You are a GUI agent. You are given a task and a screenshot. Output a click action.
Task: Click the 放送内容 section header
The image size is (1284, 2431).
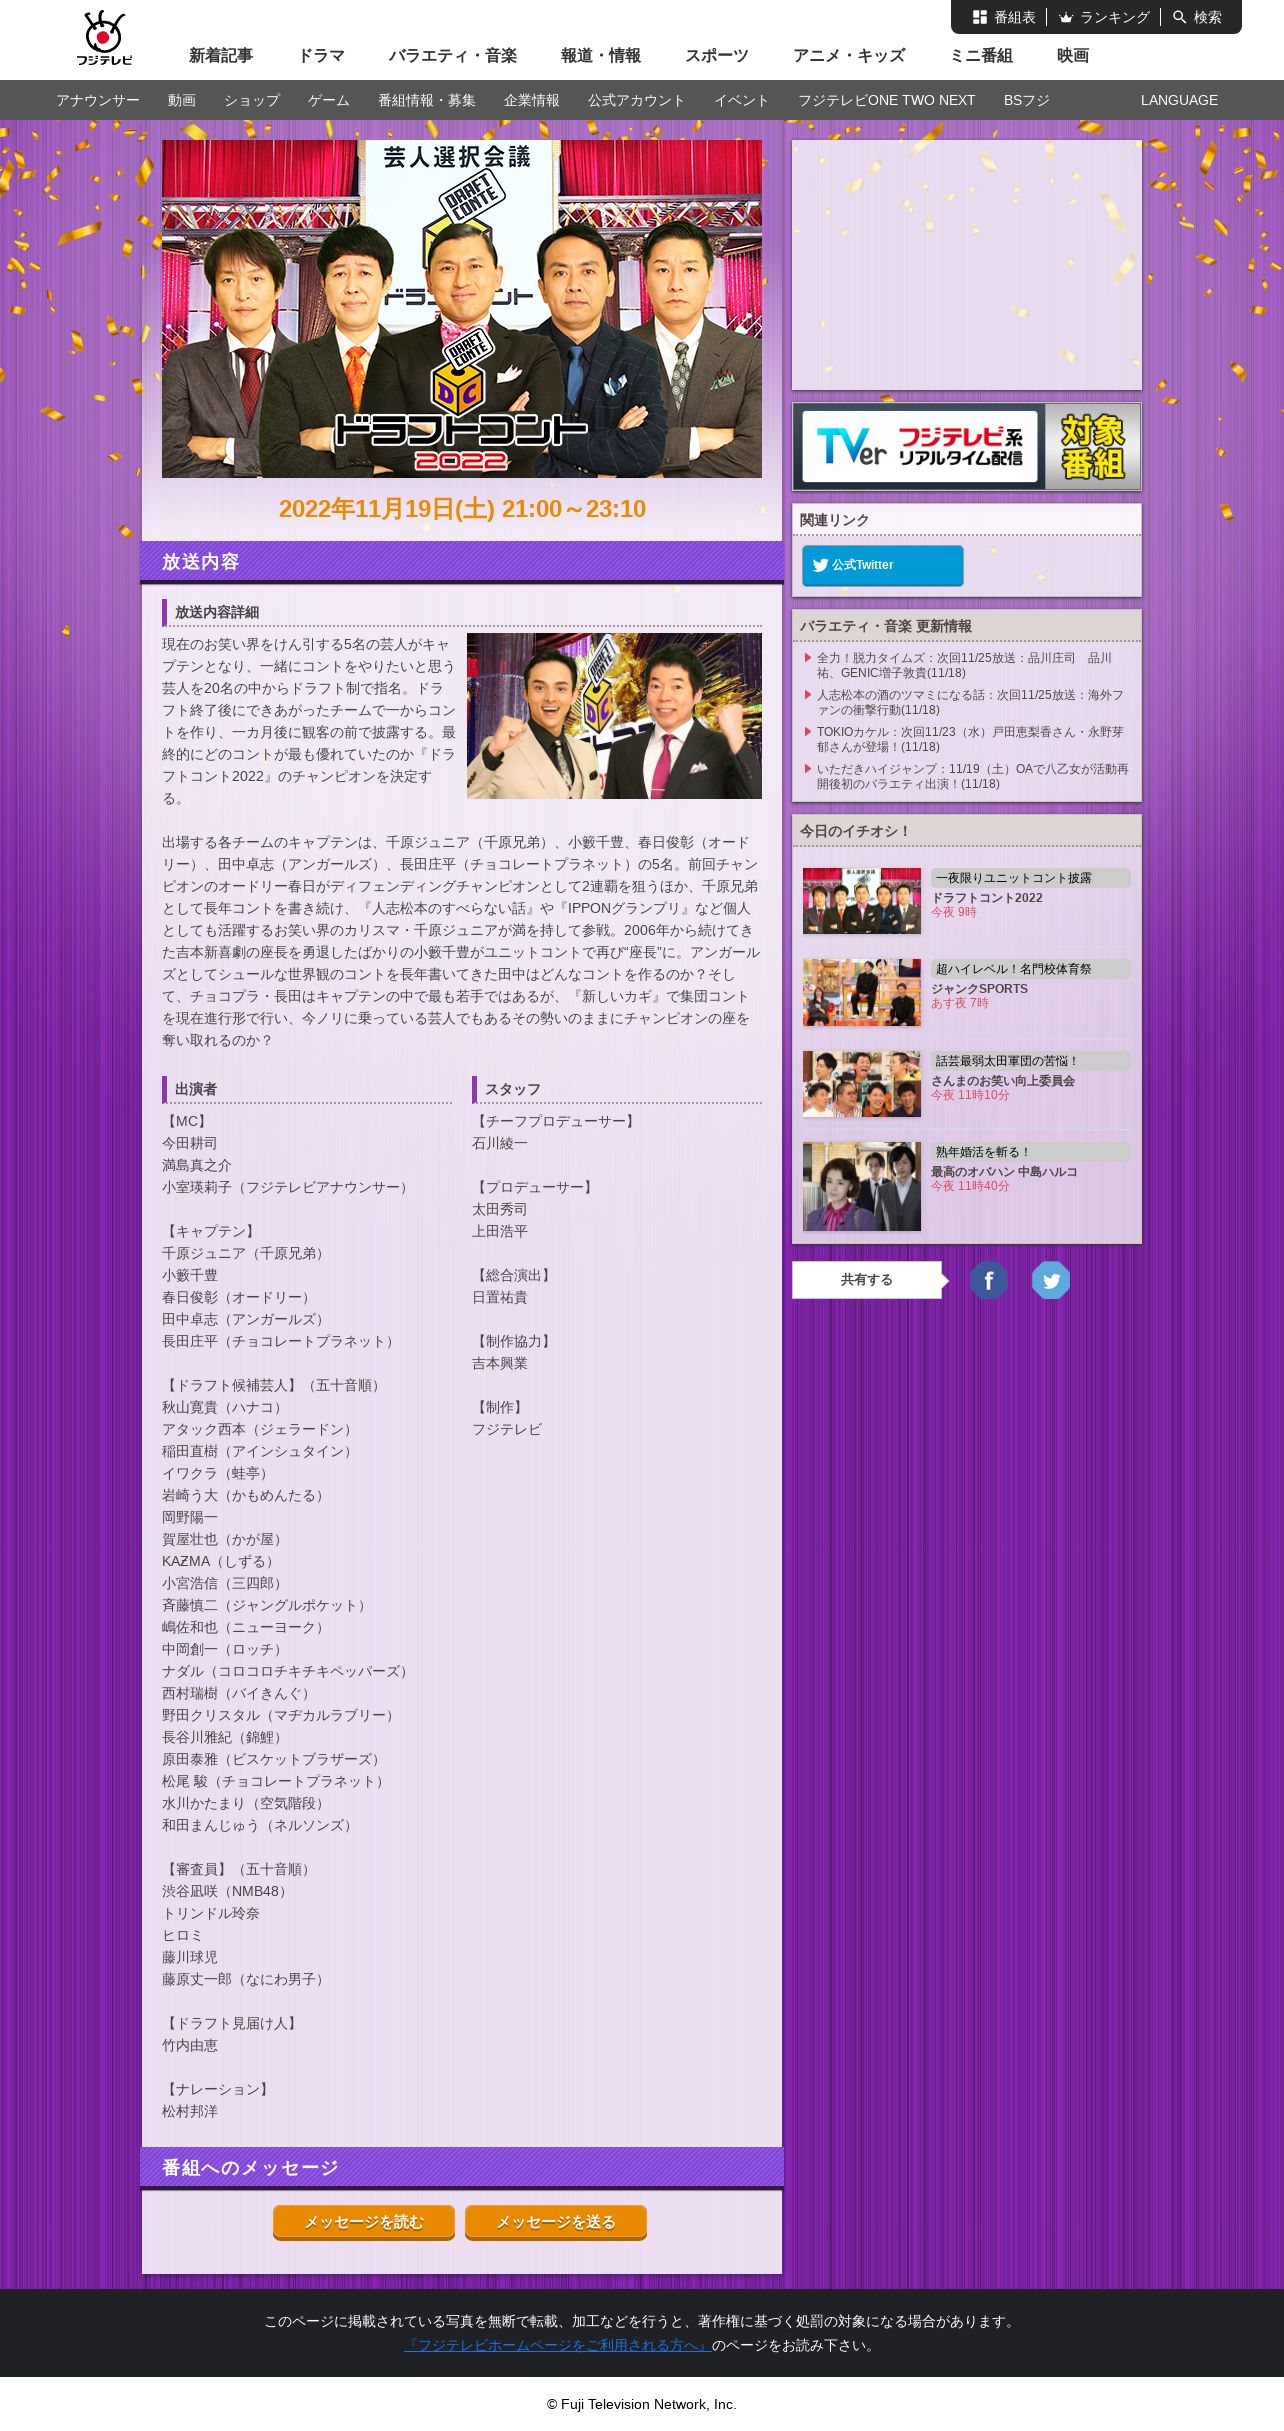coord(462,562)
